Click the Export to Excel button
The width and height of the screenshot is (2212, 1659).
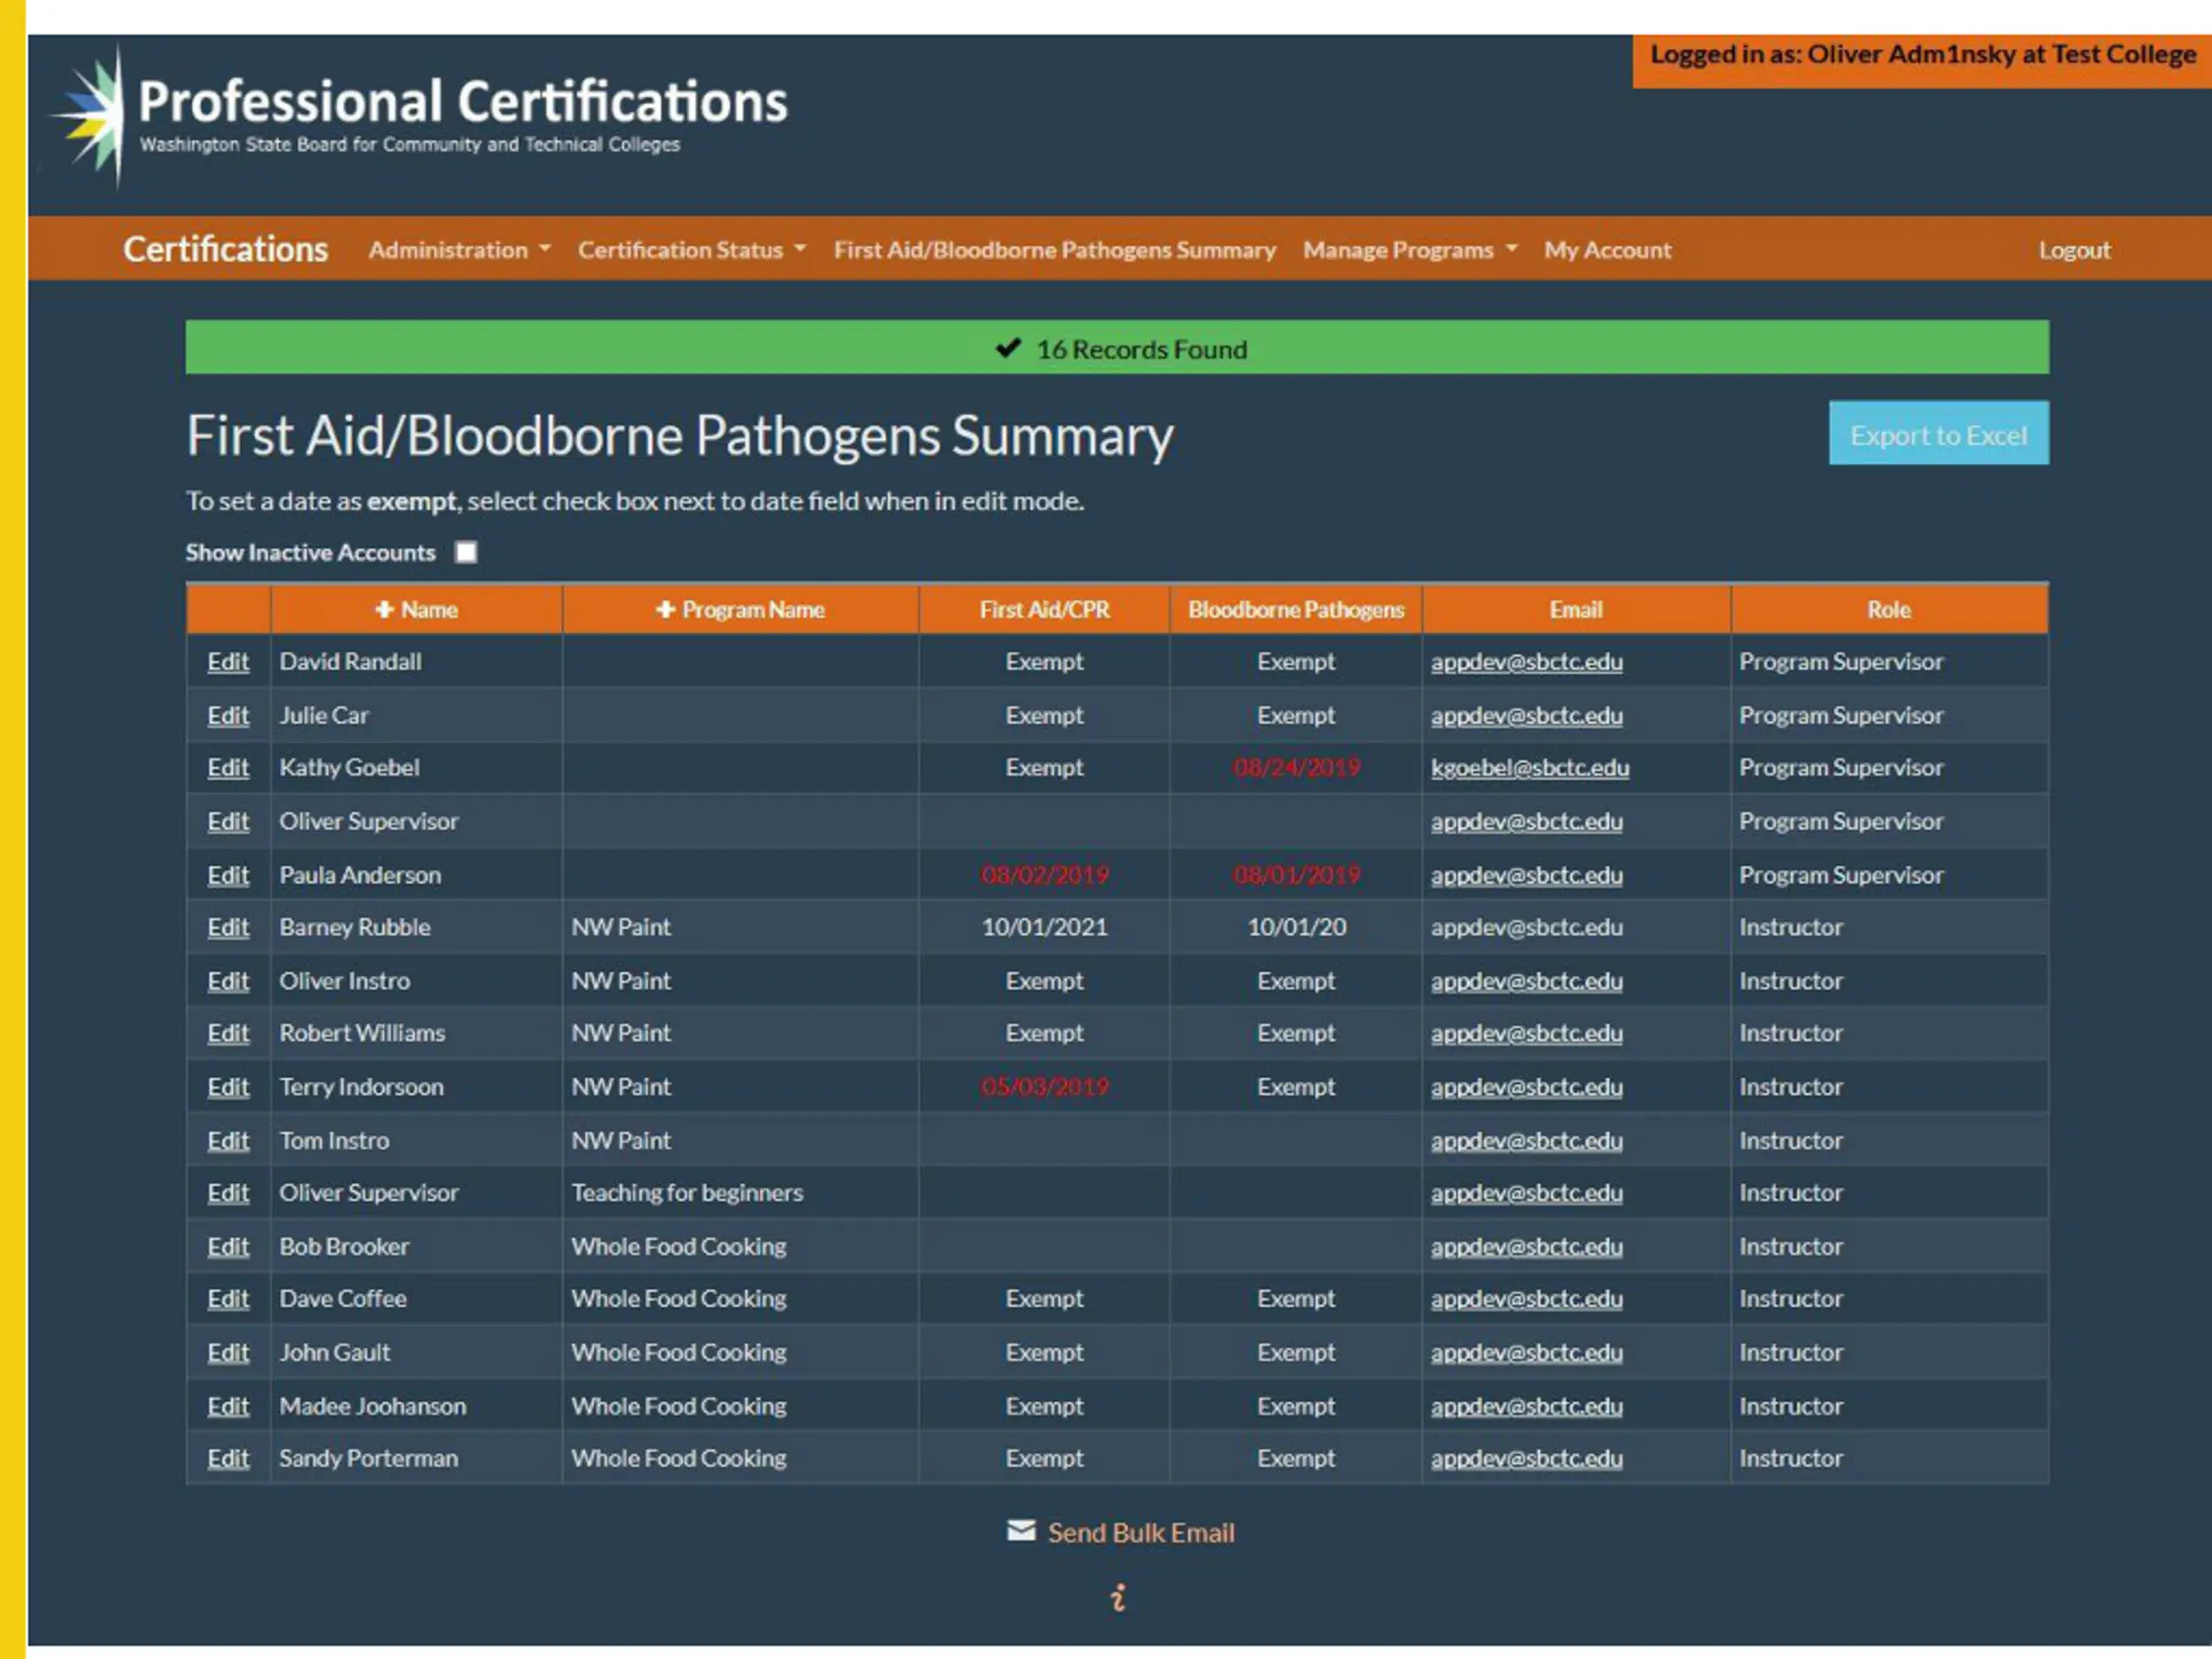click(x=1938, y=433)
